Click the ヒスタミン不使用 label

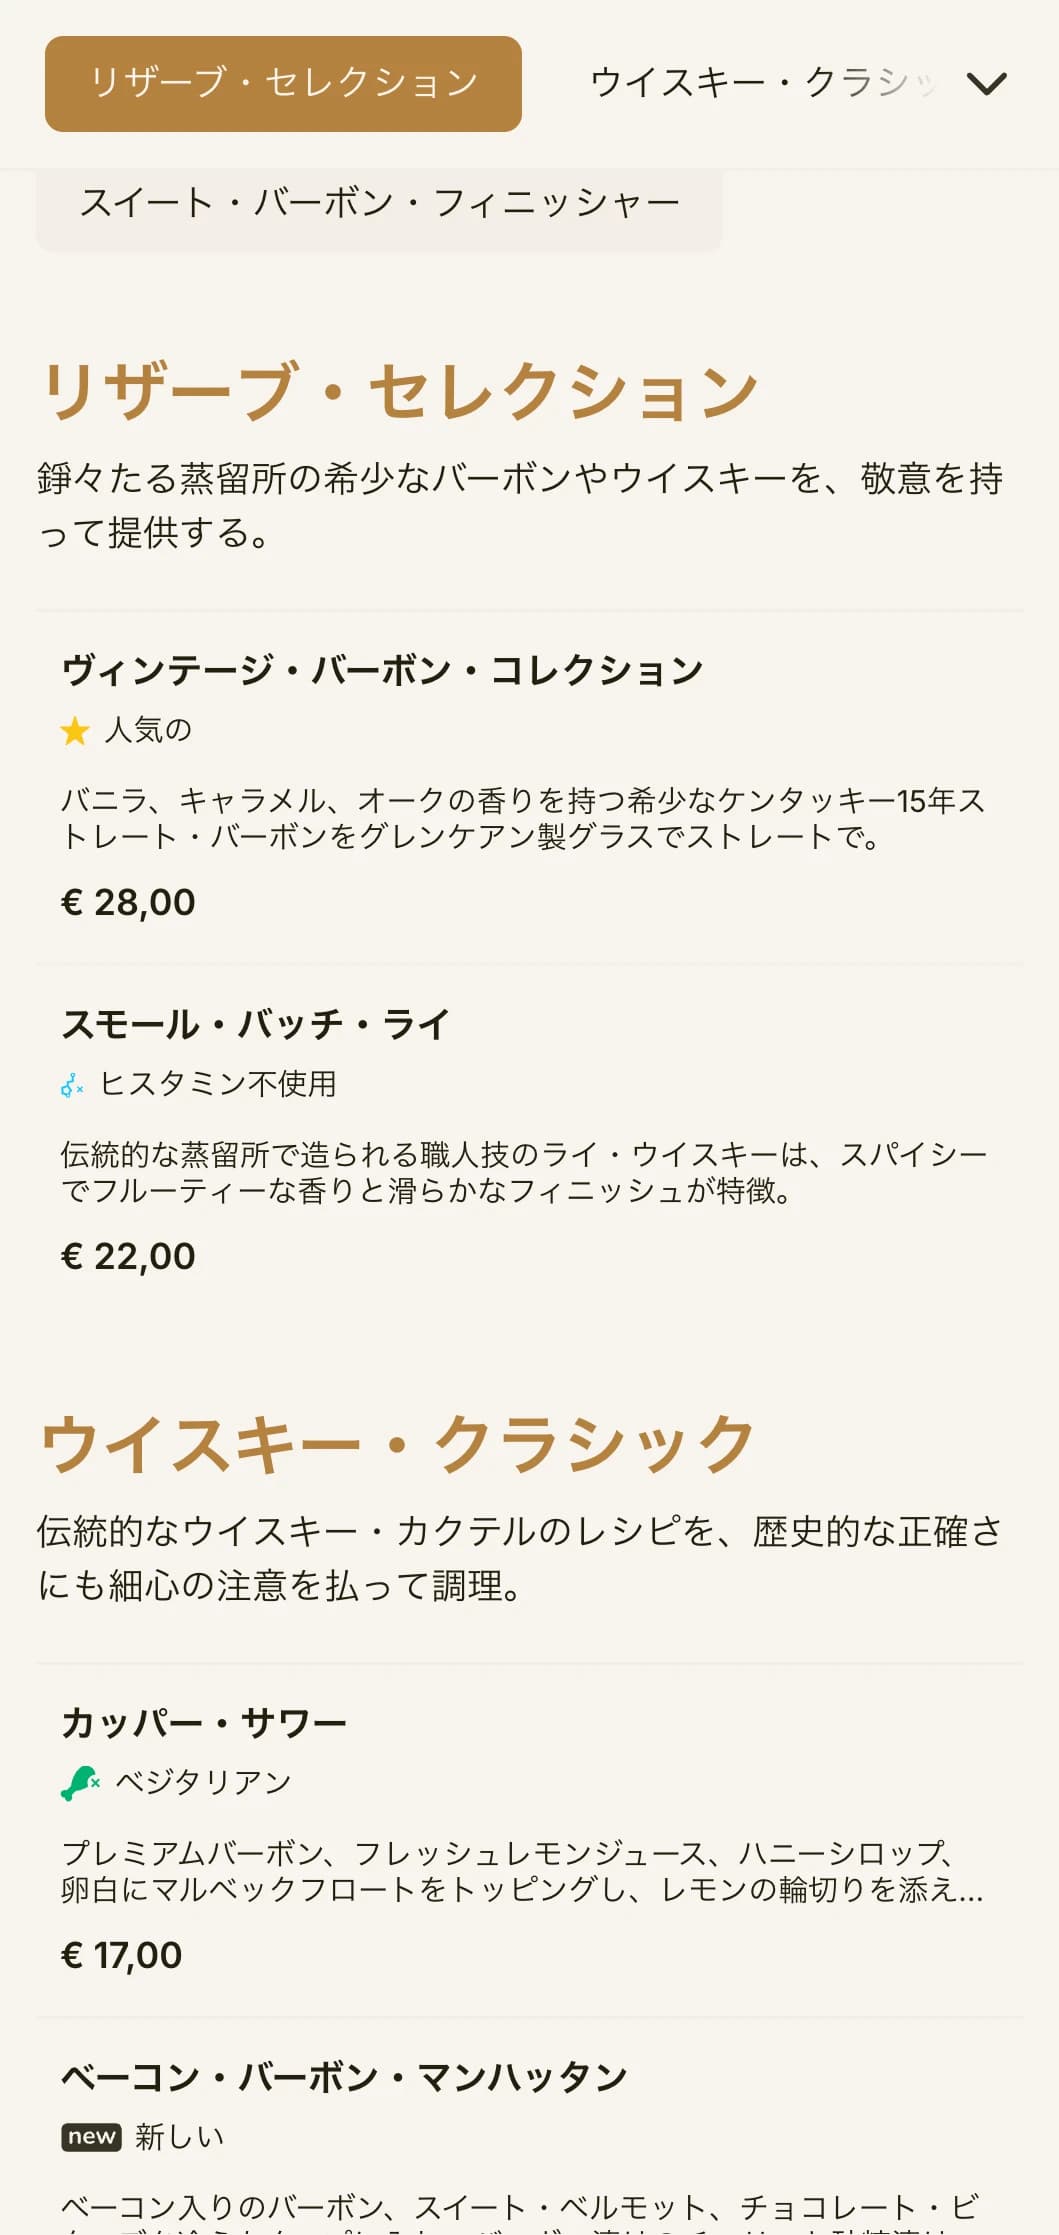[x=218, y=1084]
